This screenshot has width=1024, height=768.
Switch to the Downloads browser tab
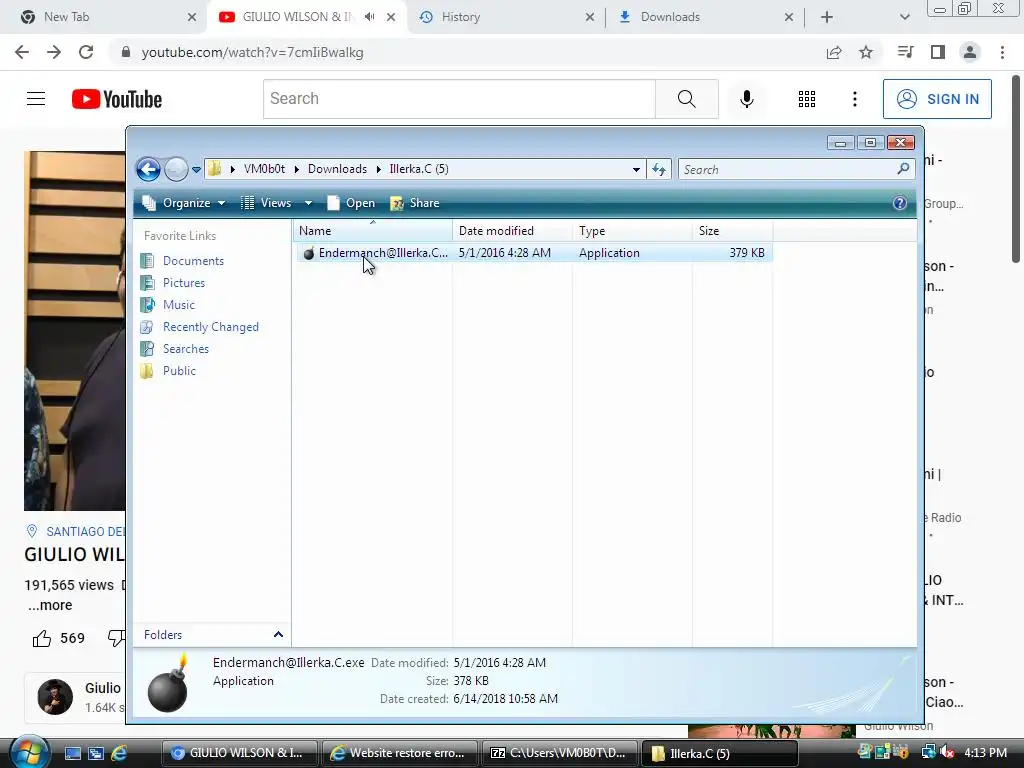point(705,17)
